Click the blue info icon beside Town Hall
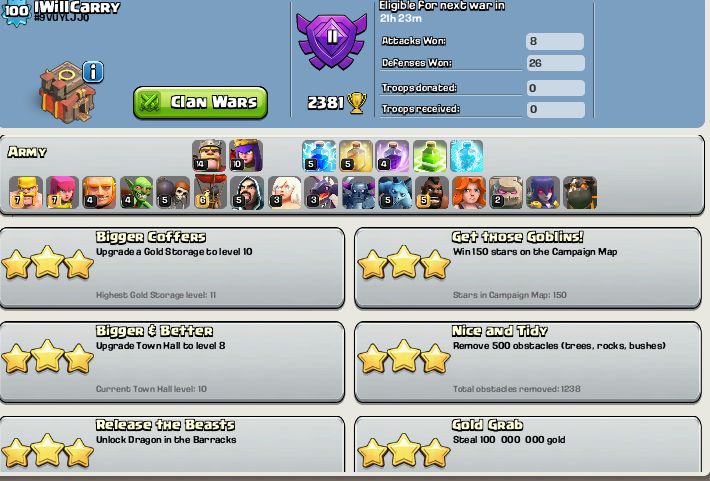This screenshot has width=710, height=481. pyautogui.click(x=93, y=72)
